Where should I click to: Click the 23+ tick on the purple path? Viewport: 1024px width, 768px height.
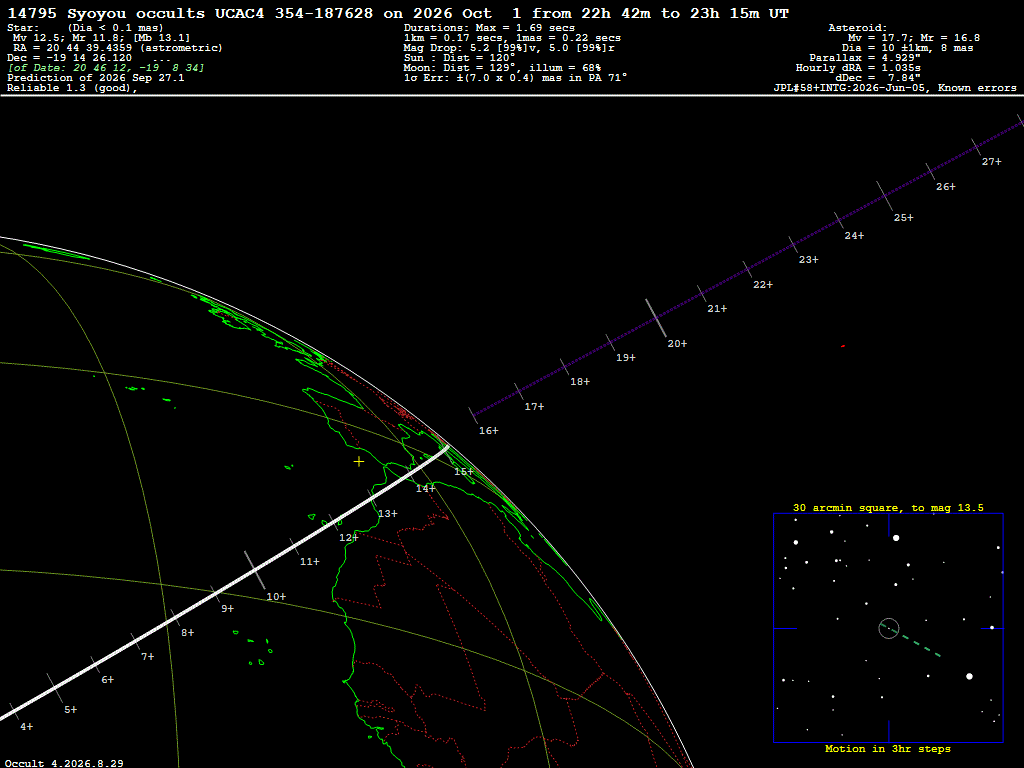(x=808, y=259)
